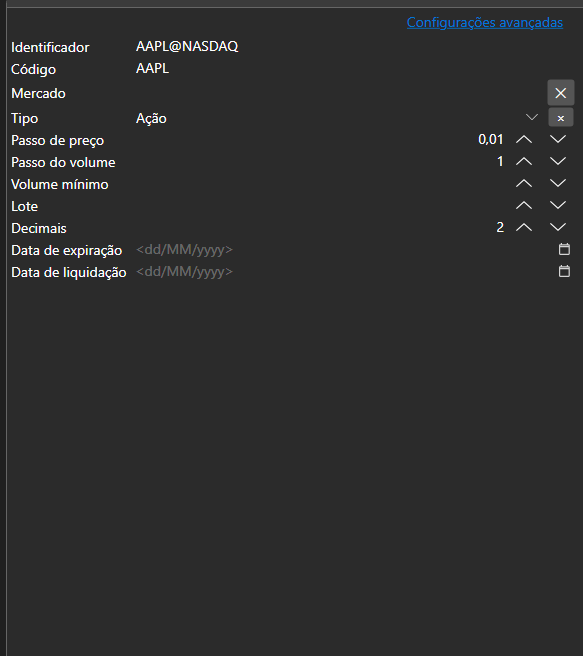Click the Código field AAPL
The height and width of the screenshot is (656, 583).
click(x=152, y=68)
